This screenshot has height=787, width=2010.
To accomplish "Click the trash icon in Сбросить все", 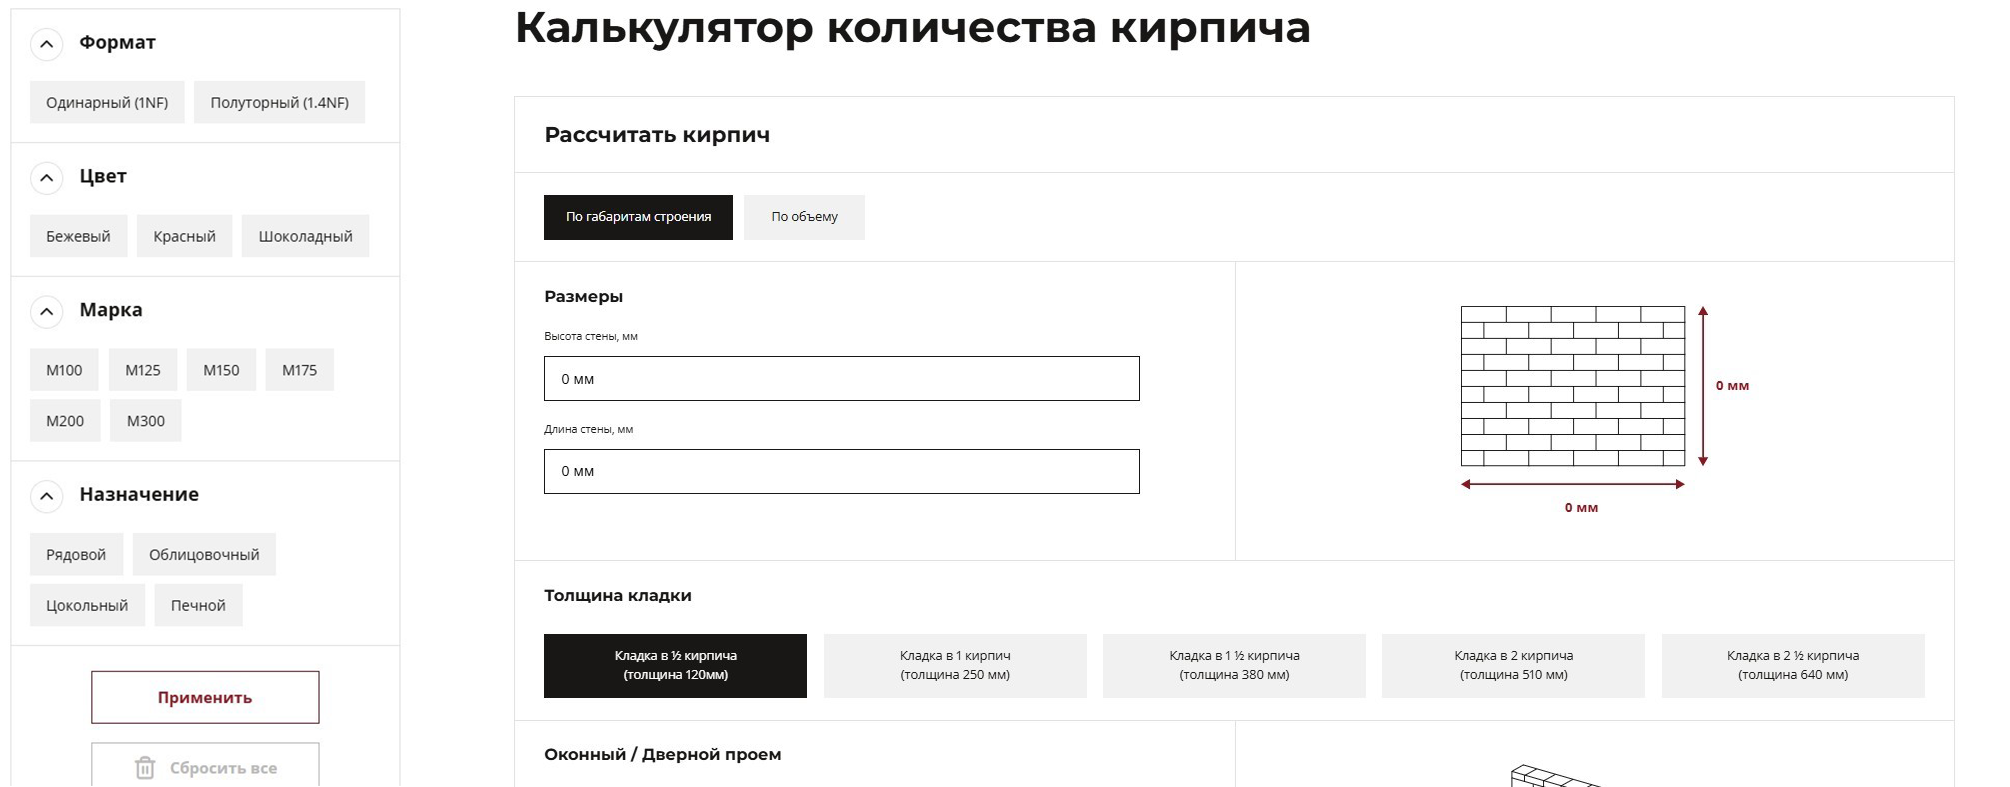I will pyautogui.click(x=145, y=768).
